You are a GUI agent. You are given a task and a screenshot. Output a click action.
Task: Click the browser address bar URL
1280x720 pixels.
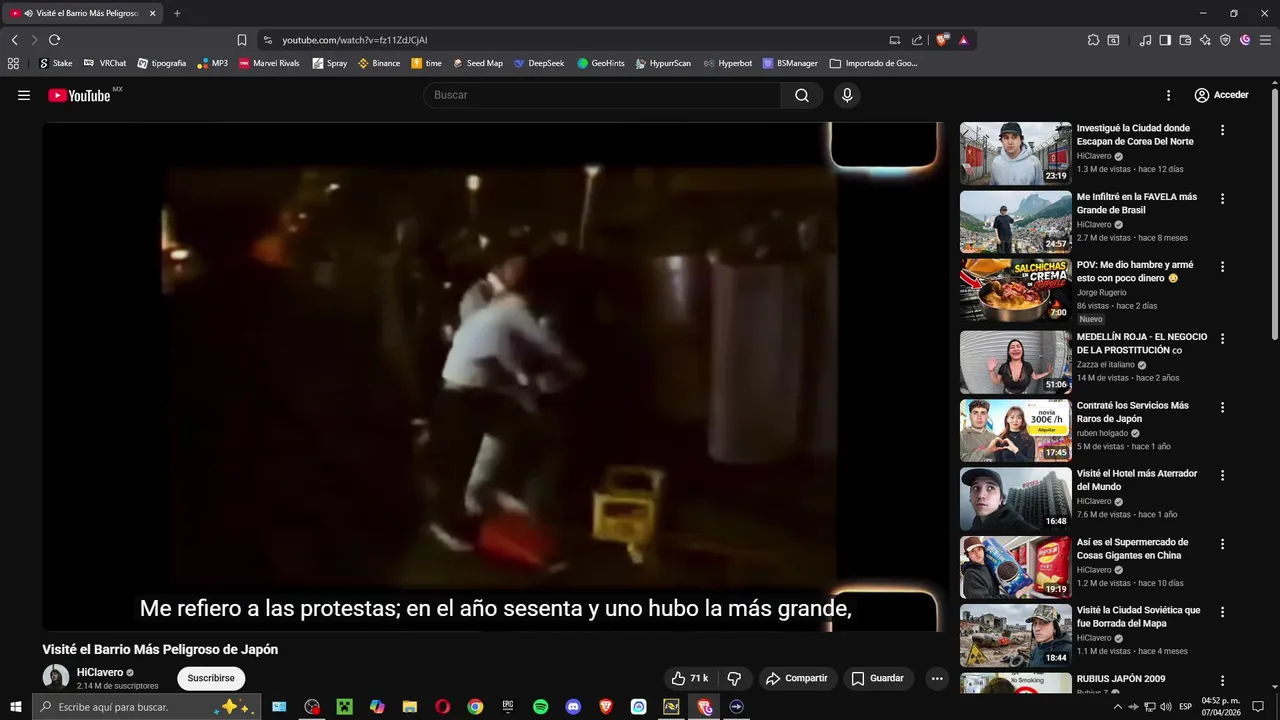coord(355,40)
